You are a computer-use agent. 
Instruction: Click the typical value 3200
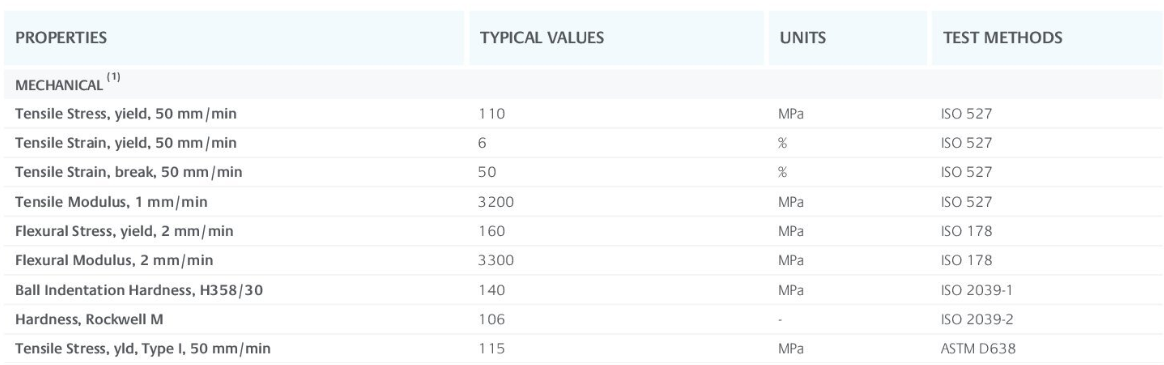click(497, 202)
